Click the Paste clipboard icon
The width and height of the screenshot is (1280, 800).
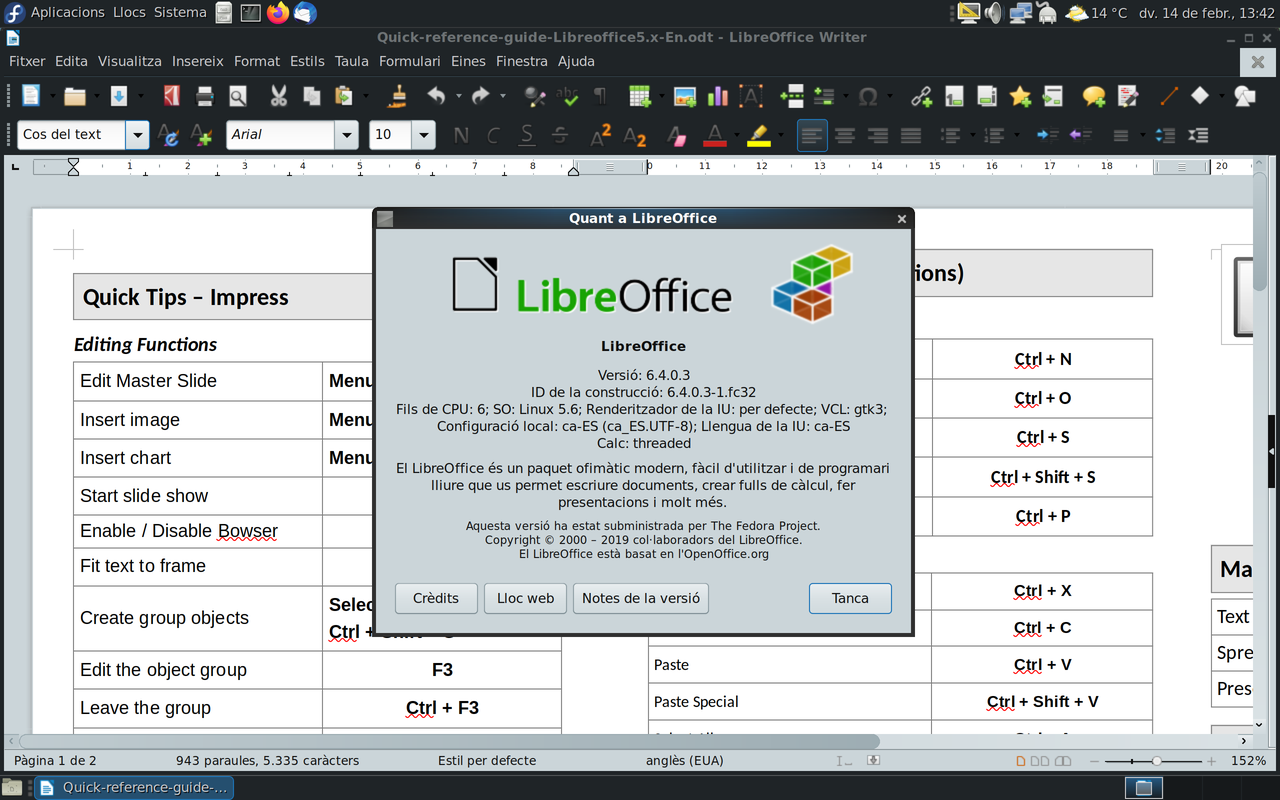click(x=343, y=96)
